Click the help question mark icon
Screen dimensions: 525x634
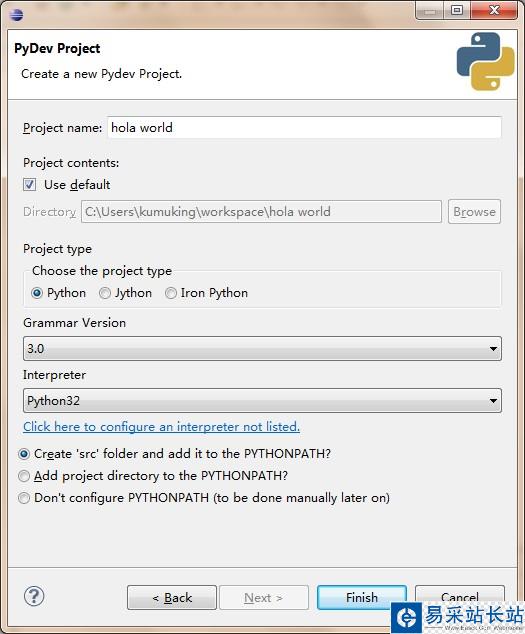coord(34,596)
